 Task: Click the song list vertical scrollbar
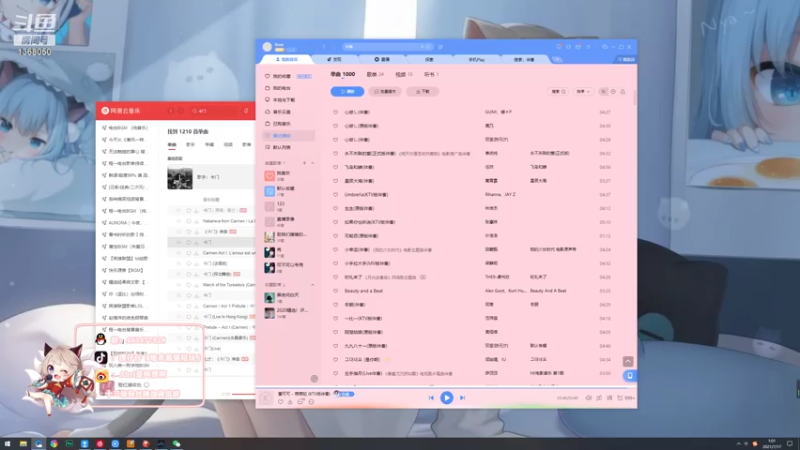[x=635, y=97]
